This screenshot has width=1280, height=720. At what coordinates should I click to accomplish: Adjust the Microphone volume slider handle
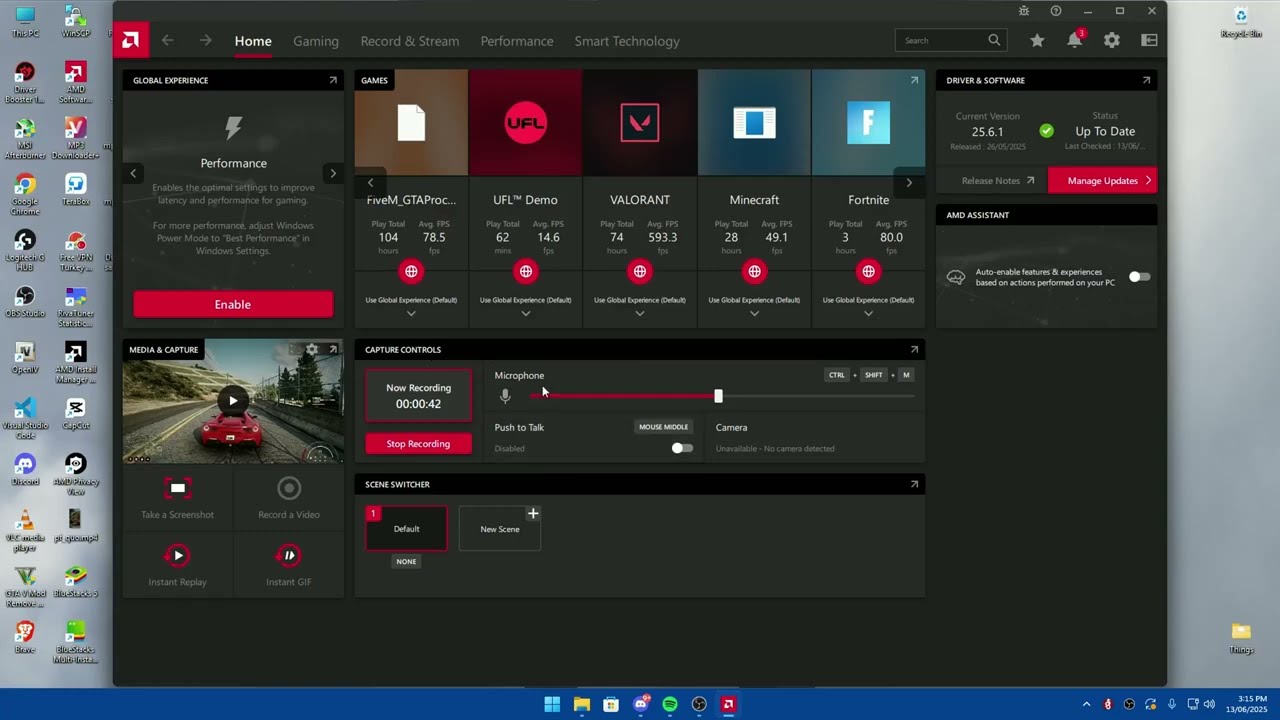[x=718, y=396]
